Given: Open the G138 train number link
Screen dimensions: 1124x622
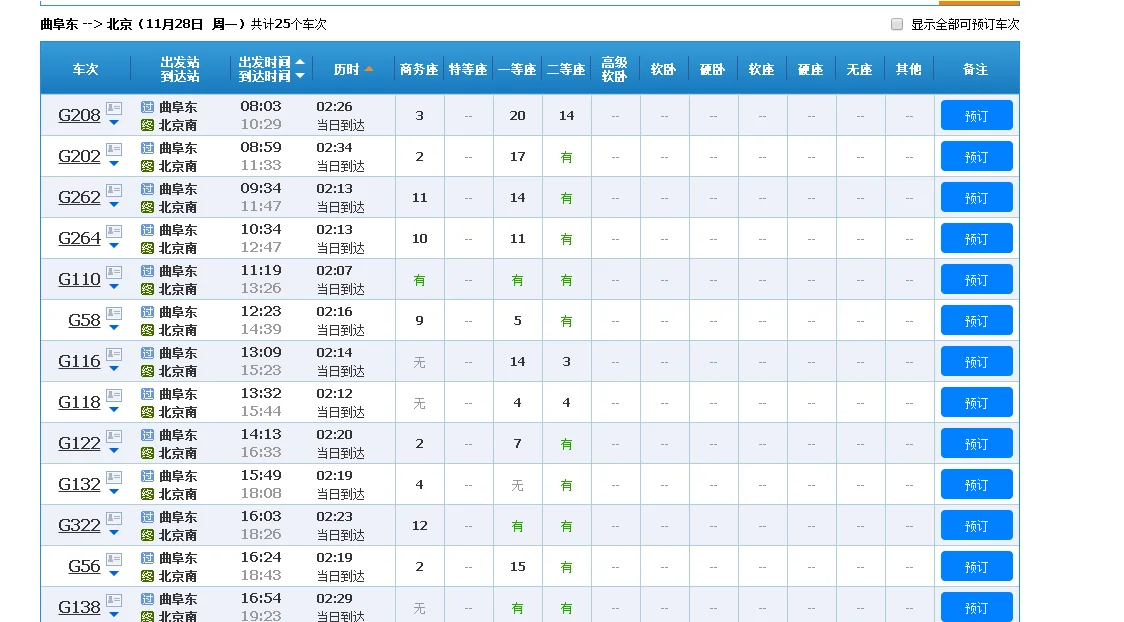Looking at the screenshot, I should click(79, 607).
